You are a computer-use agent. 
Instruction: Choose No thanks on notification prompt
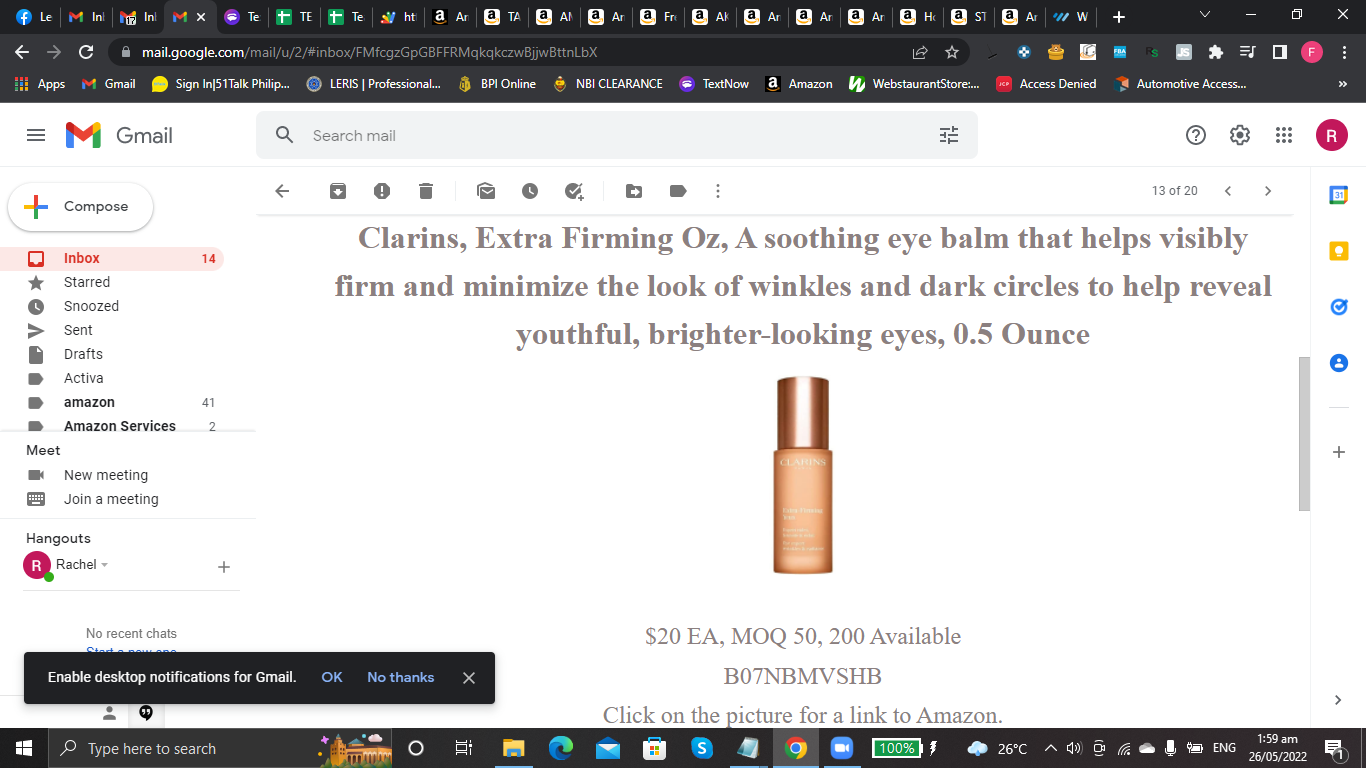[x=400, y=677]
